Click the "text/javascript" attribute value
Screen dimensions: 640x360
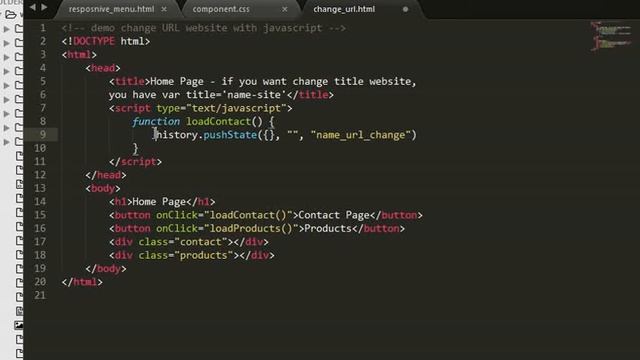click(x=236, y=108)
